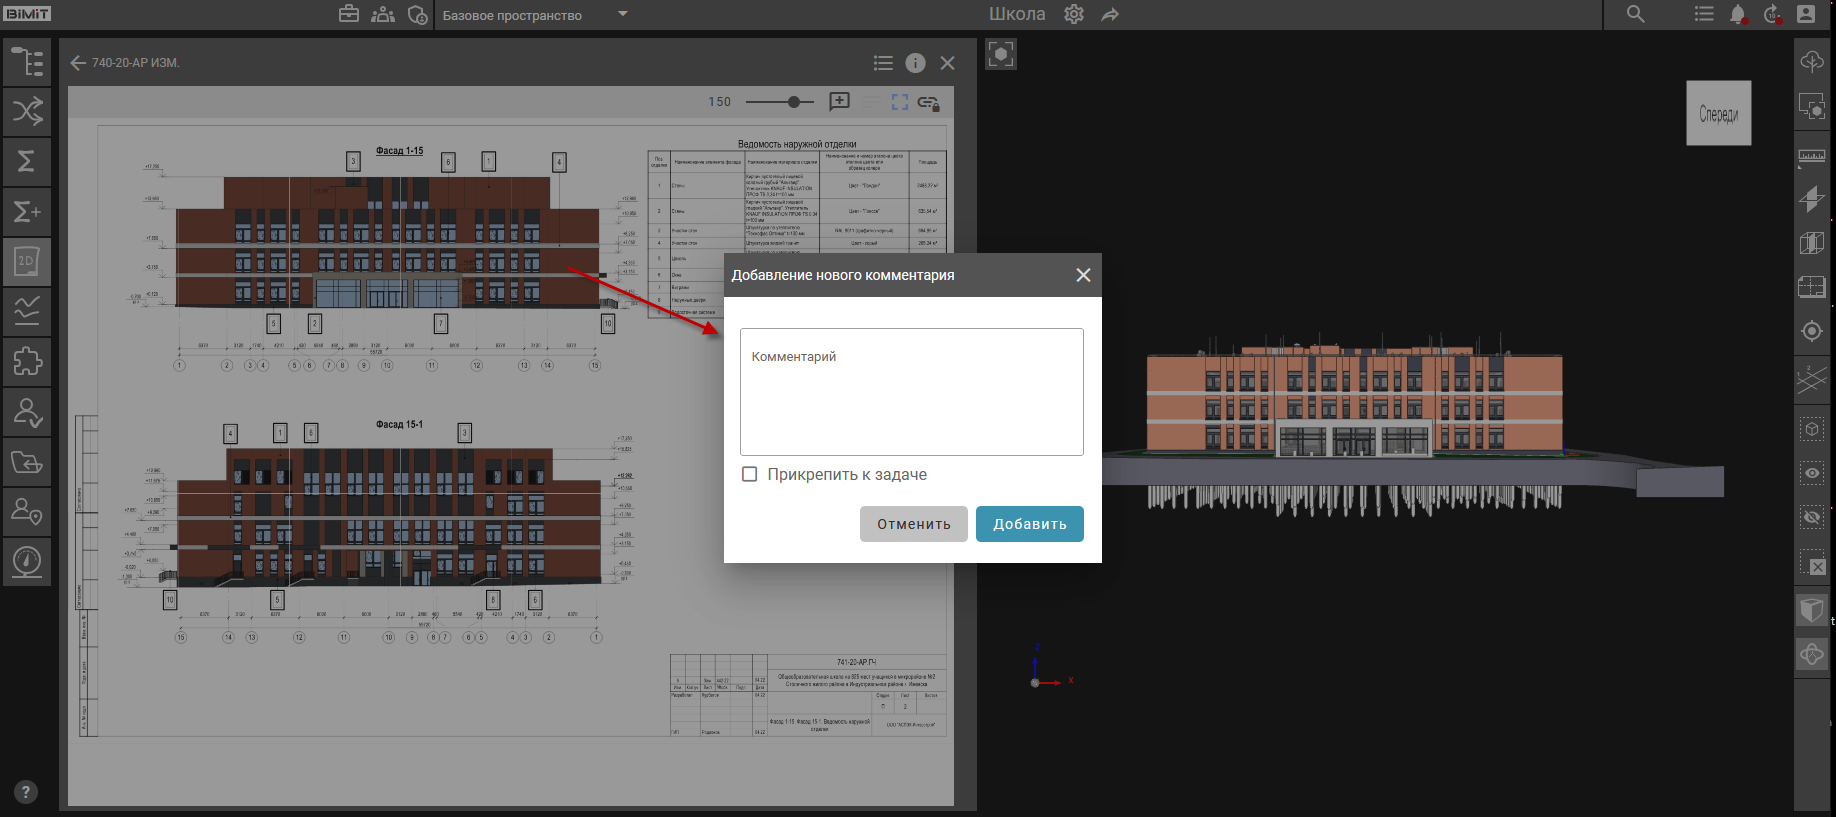Image resolution: width=1836 pixels, height=817 pixels.
Task: Select the ruler measurement tool
Action: point(1811,156)
